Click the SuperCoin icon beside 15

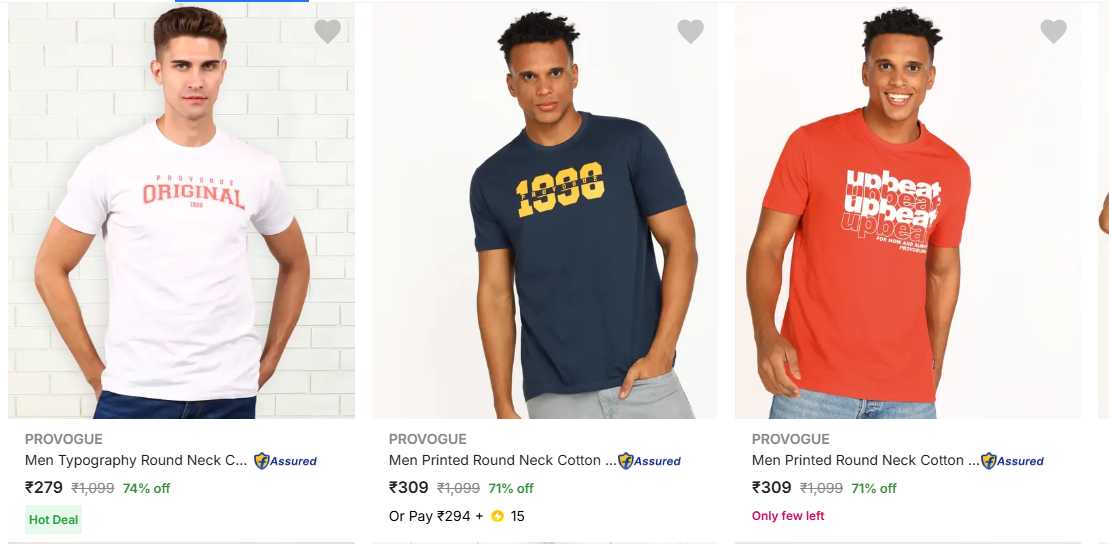497,516
